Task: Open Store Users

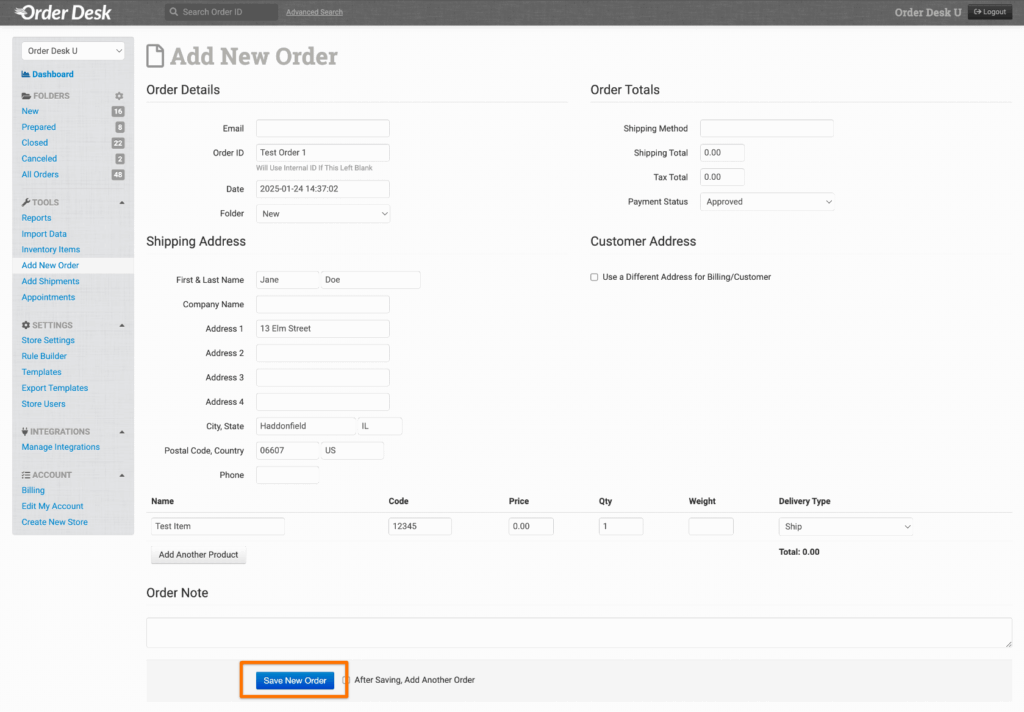Action: tap(43, 404)
